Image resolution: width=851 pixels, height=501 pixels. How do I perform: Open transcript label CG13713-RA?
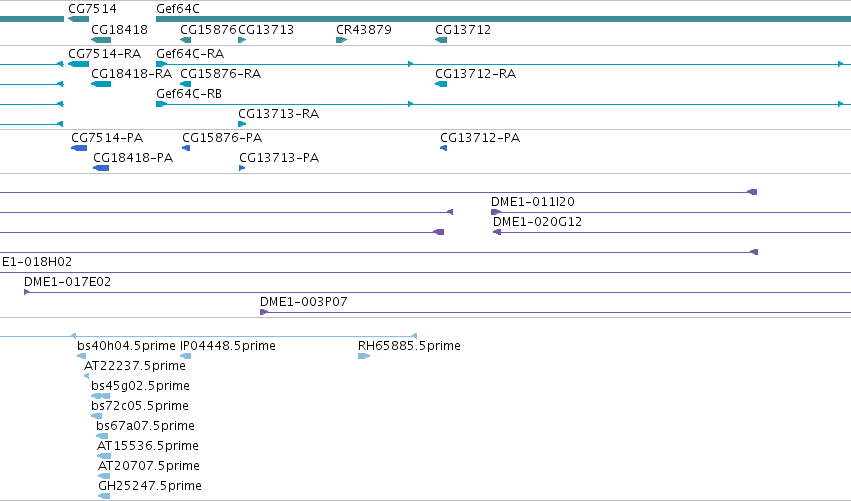(278, 113)
